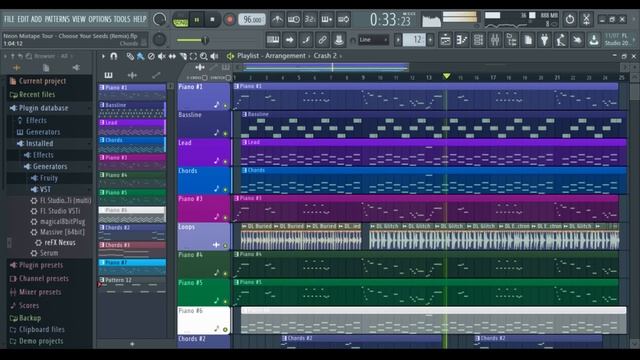Viewport: 640px width, 360px height.
Task: Collapse Plugin database folder
Action: point(44,108)
